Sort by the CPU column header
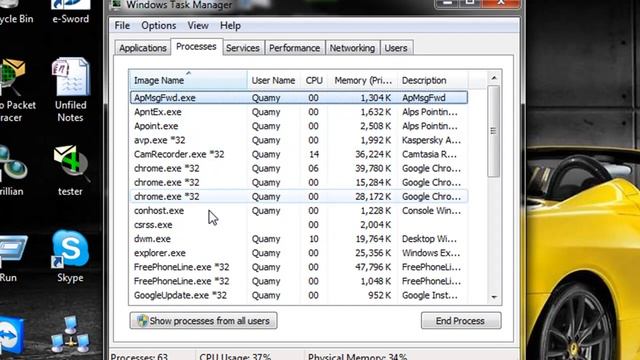 click(314, 80)
